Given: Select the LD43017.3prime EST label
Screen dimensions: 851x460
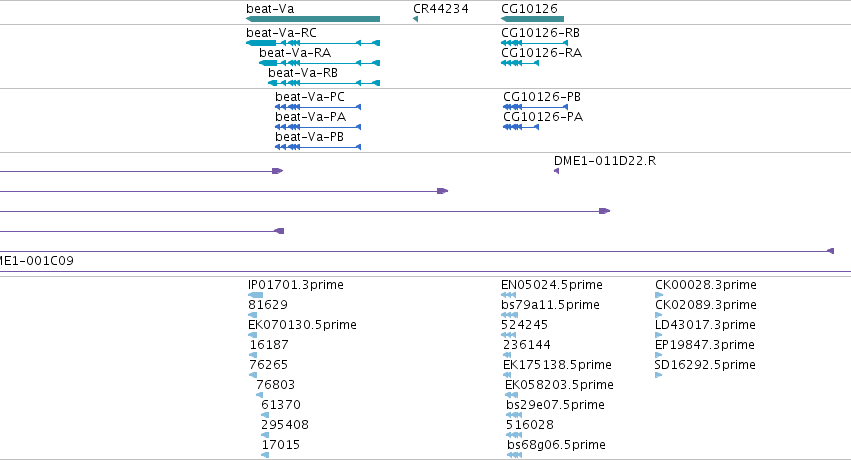Looking at the screenshot, I should coord(705,325).
